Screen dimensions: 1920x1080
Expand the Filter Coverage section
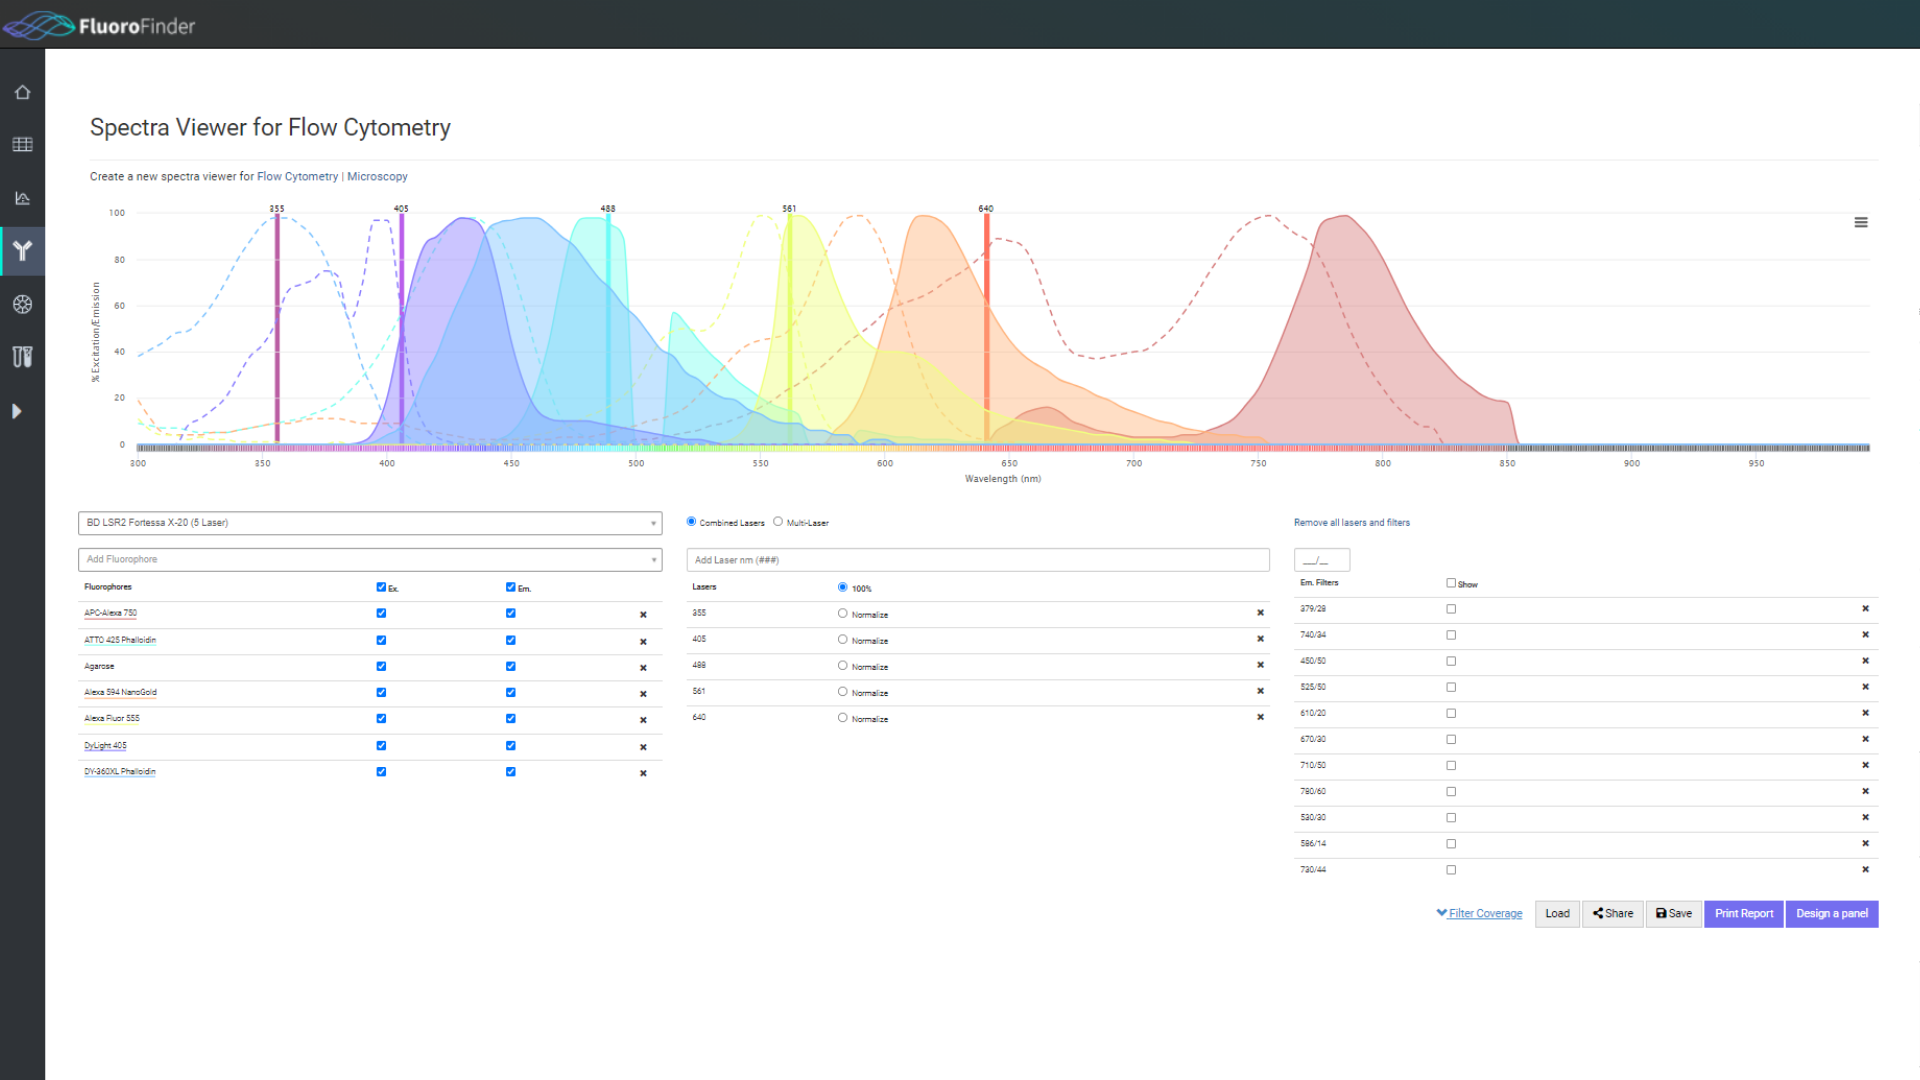coord(1479,912)
